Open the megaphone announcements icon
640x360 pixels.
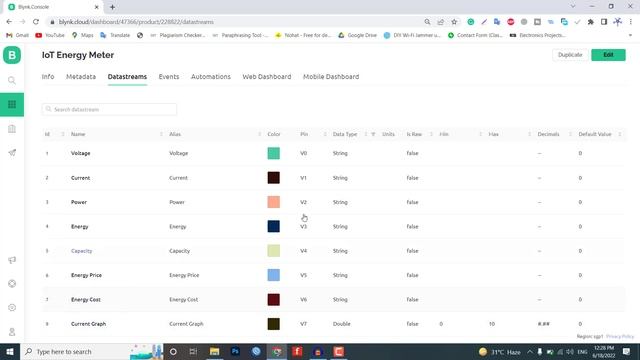point(12,260)
